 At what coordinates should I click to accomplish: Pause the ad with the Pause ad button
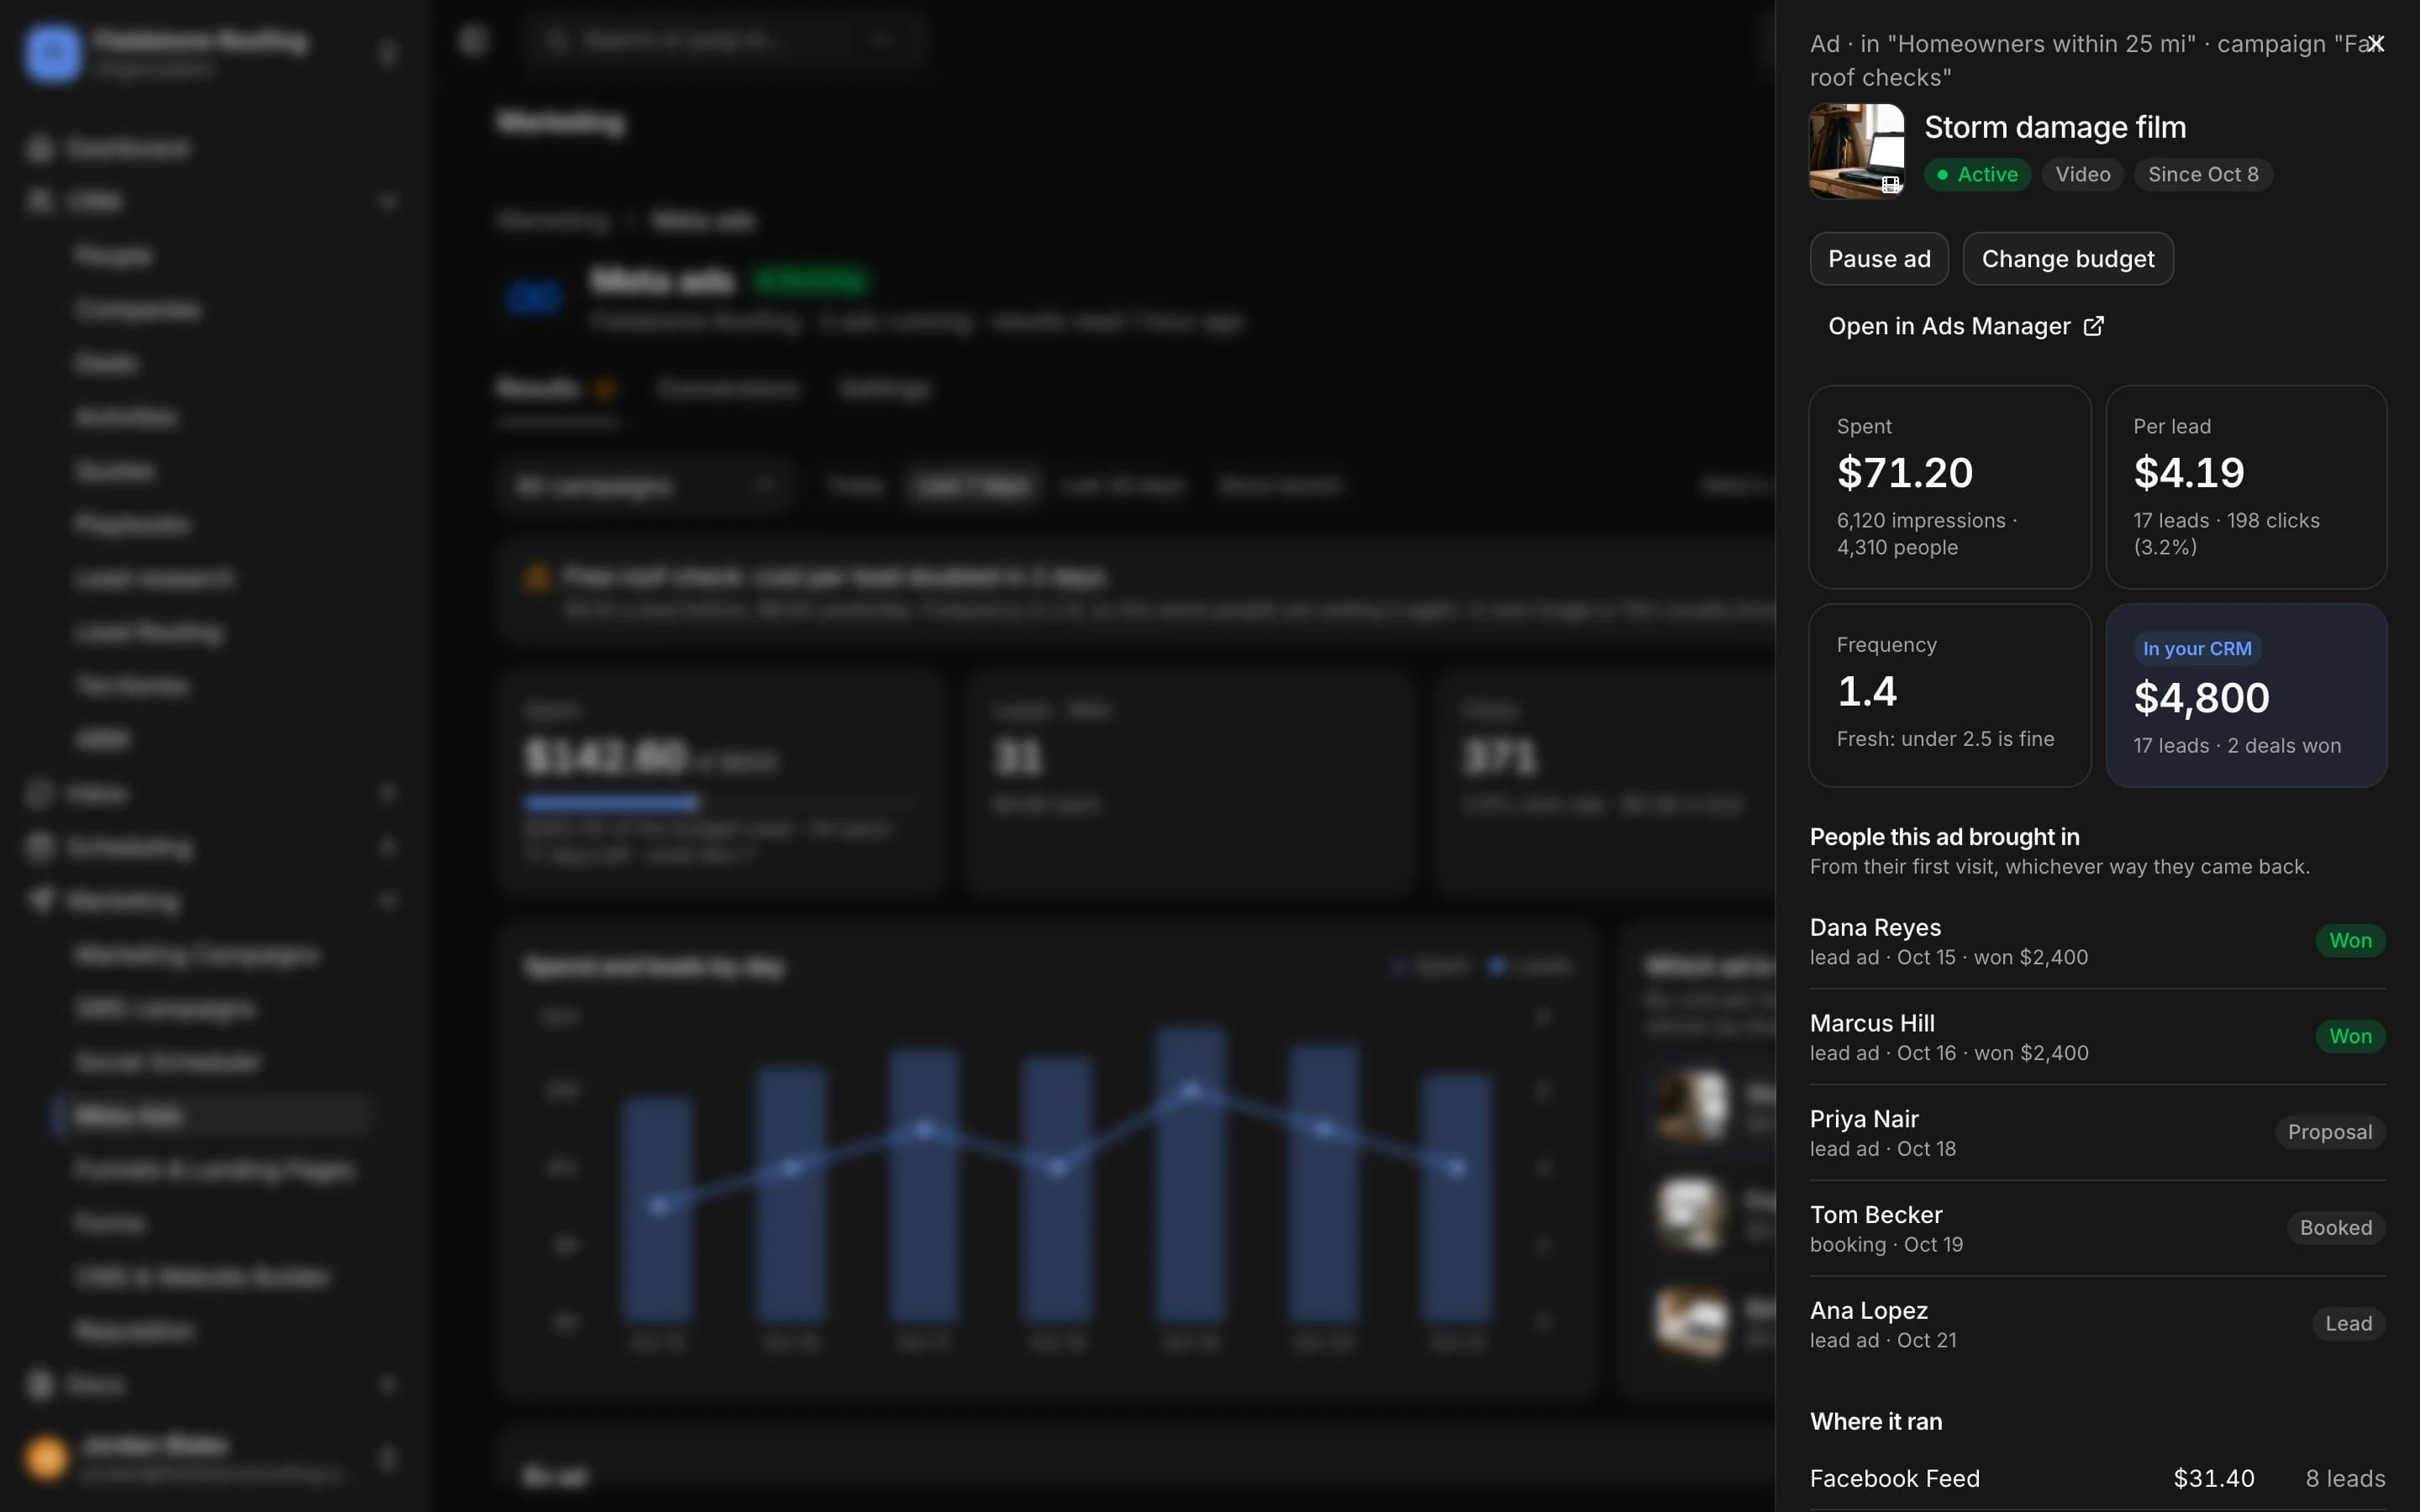tap(1878, 259)
